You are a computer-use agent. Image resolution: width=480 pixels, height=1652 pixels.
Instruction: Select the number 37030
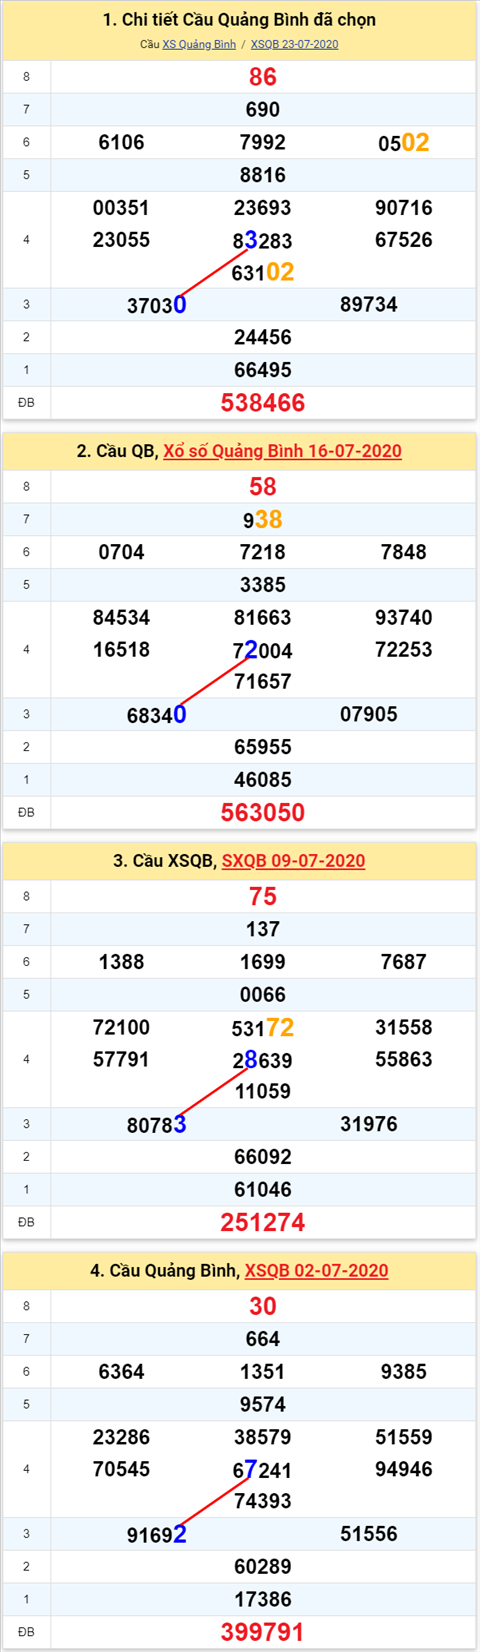pyautogui.click(x=157, y=305)
